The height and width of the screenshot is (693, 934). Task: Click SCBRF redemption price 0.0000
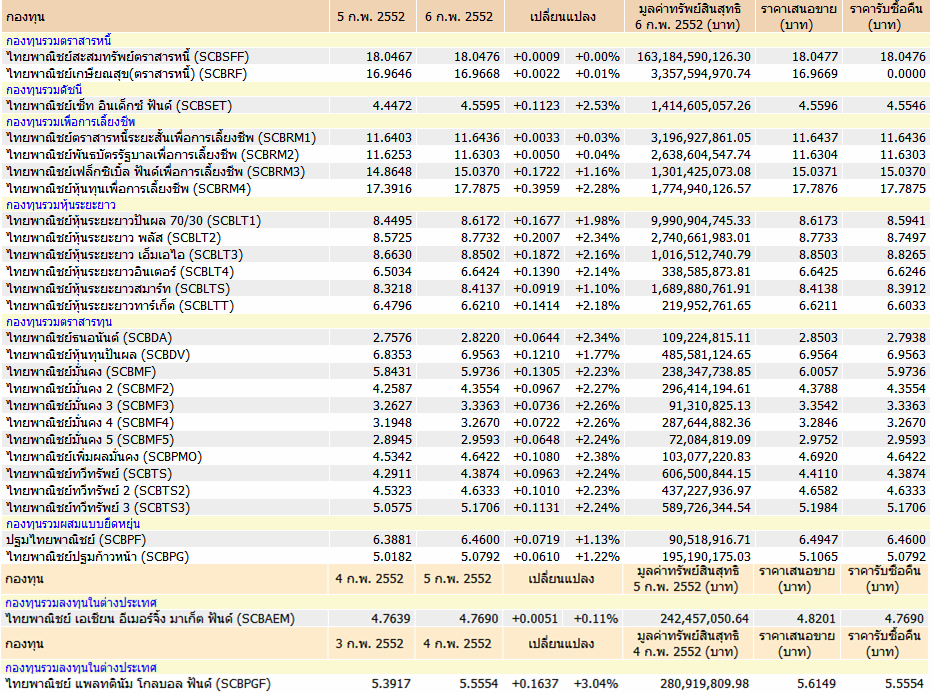click(906, 74)
